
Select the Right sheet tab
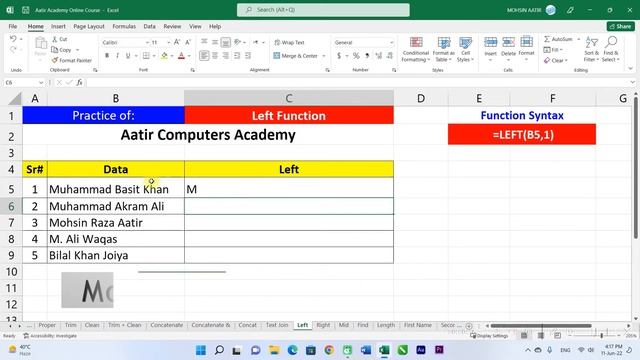tap(323, 325)
